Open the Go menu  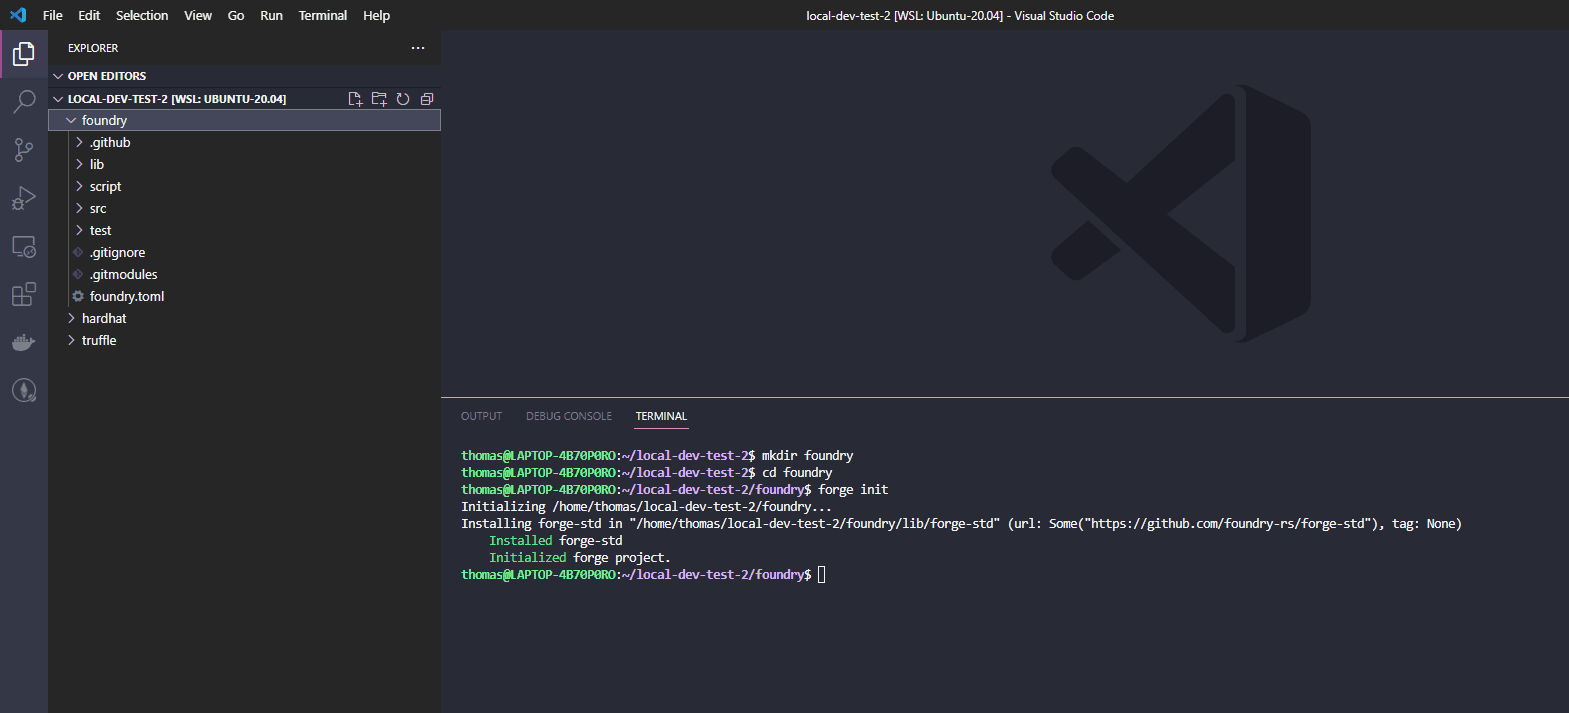tap(236, 15)
